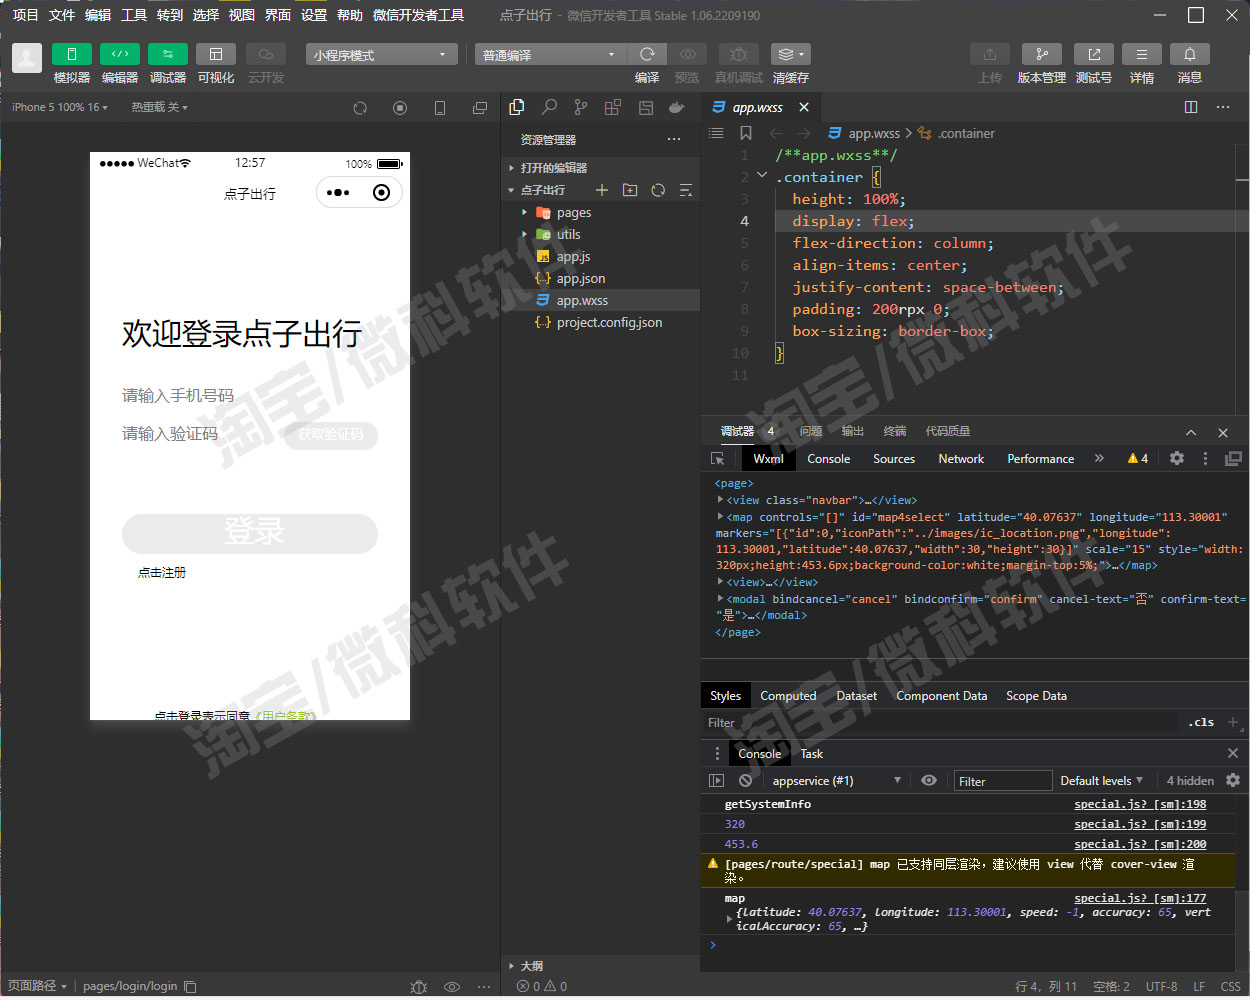Open the mode dropdown 小程序模式
The width and height of the screenshot is (1250, 1000).
pyautogui.click(x=380, y=55)
